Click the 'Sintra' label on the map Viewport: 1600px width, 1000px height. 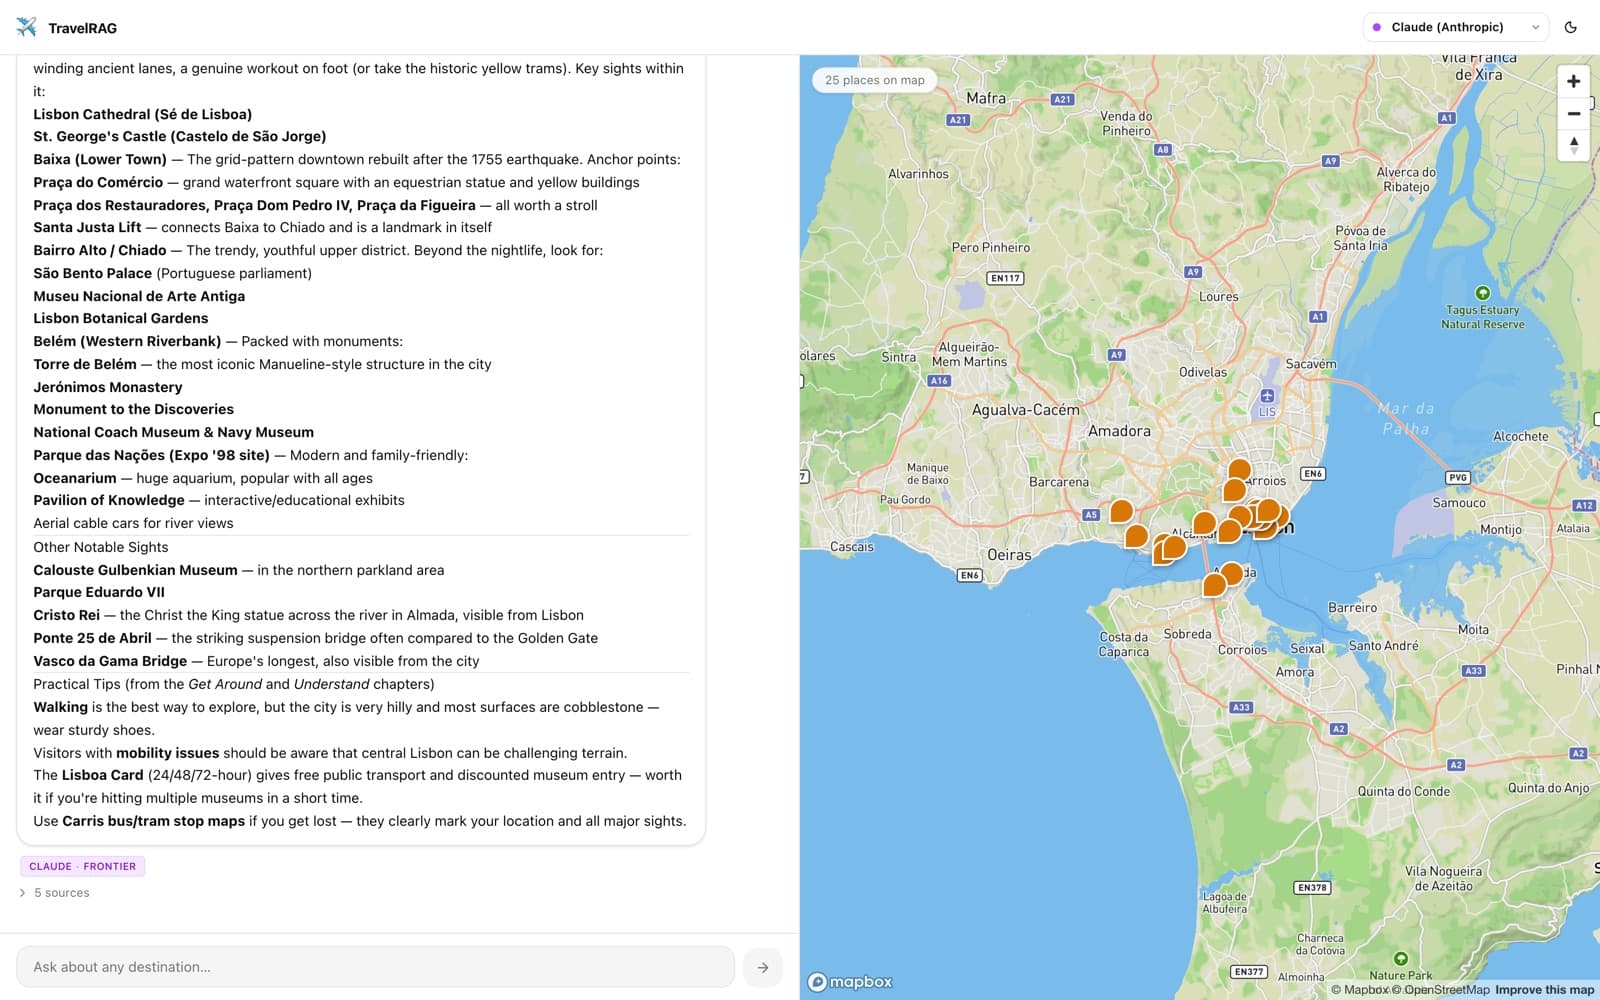pyautogui.click(x=898, y=357)
